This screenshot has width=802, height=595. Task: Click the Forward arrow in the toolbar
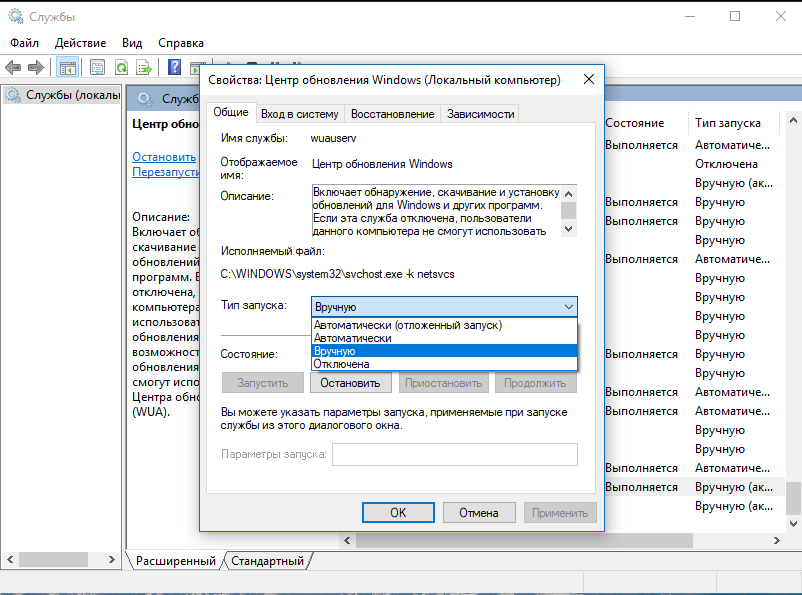[36, 67]
